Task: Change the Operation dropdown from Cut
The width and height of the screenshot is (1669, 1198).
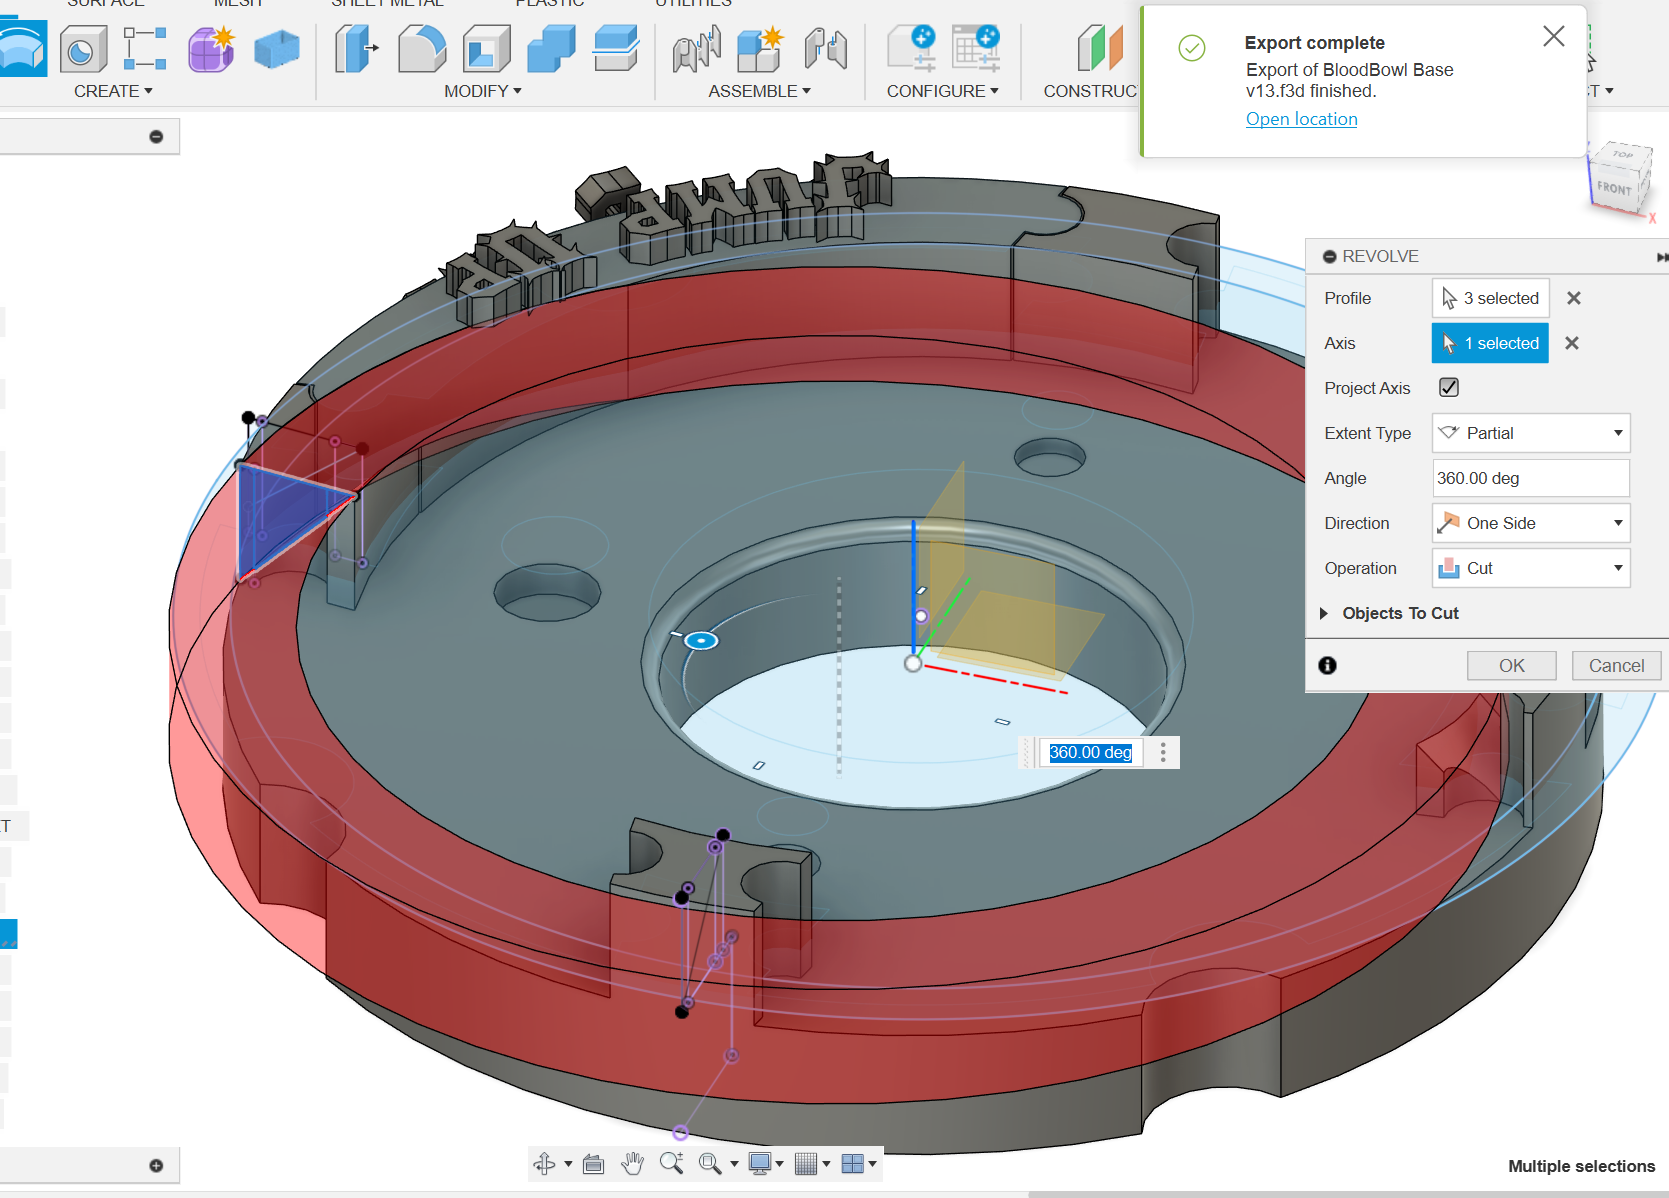Action: pyautogui.click(x=1530, y=568)
